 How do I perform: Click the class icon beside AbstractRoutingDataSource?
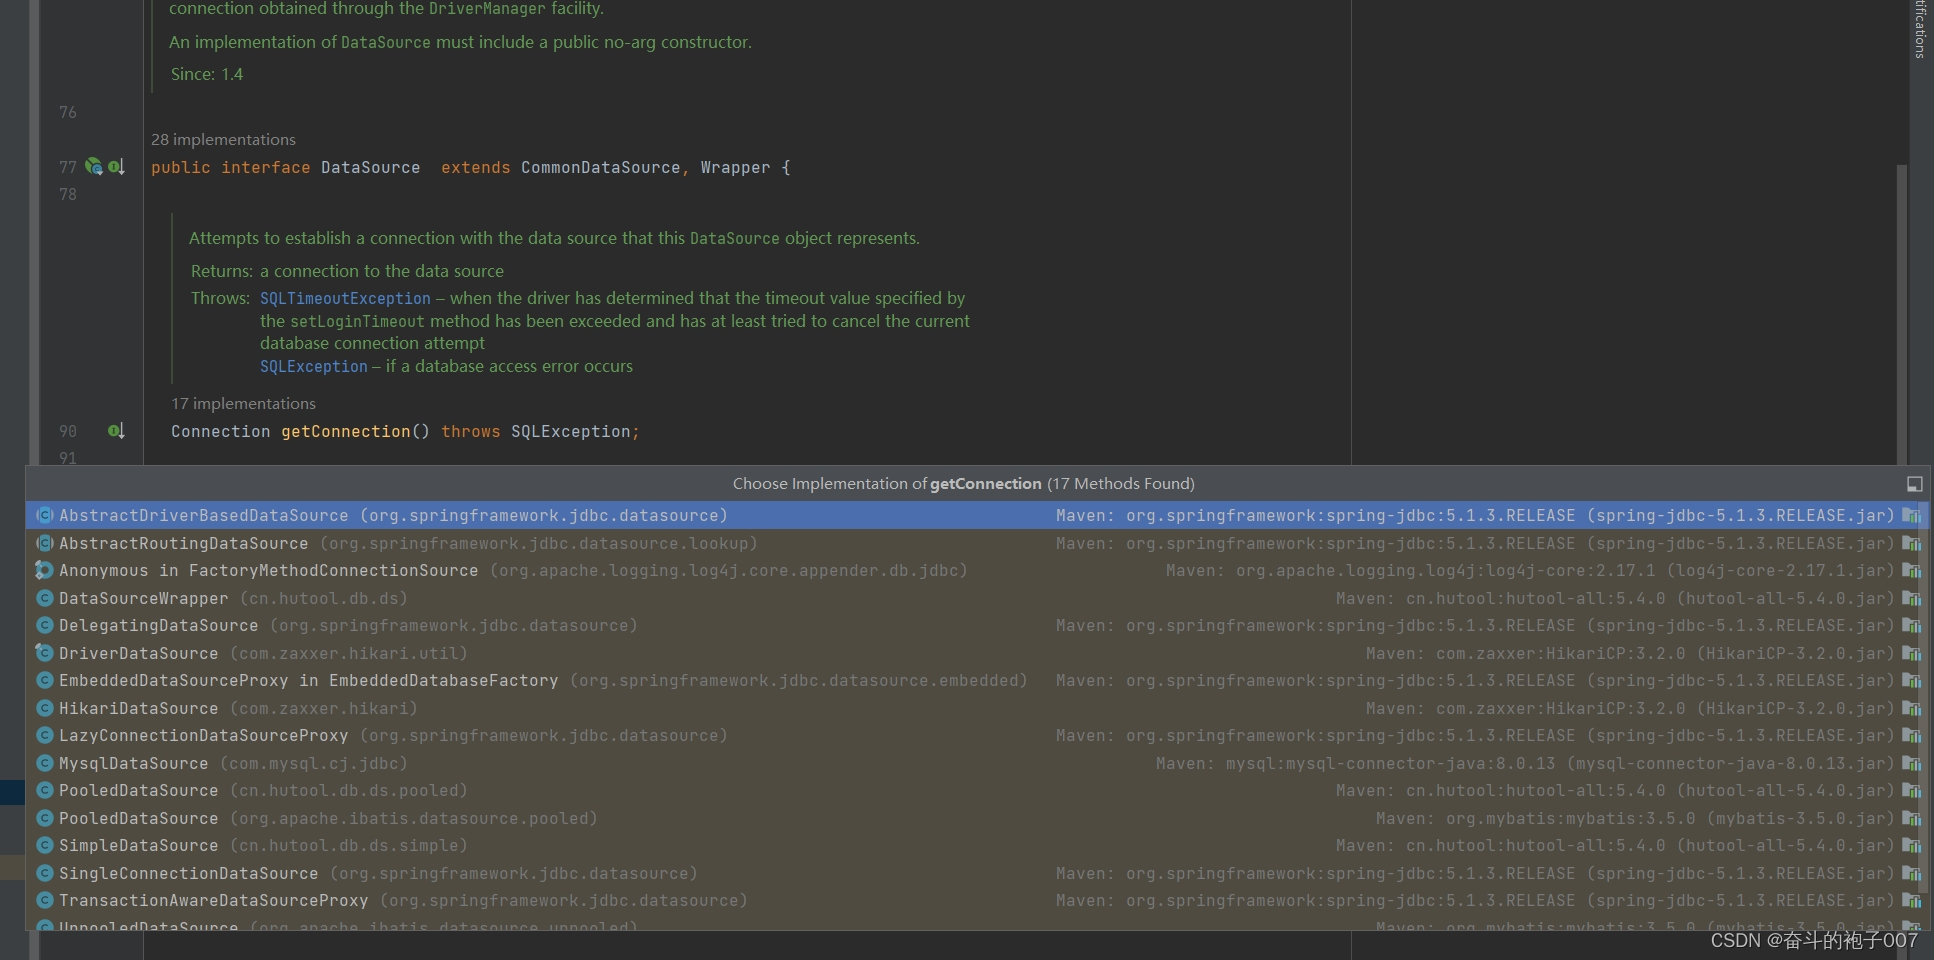coord(45,543)
